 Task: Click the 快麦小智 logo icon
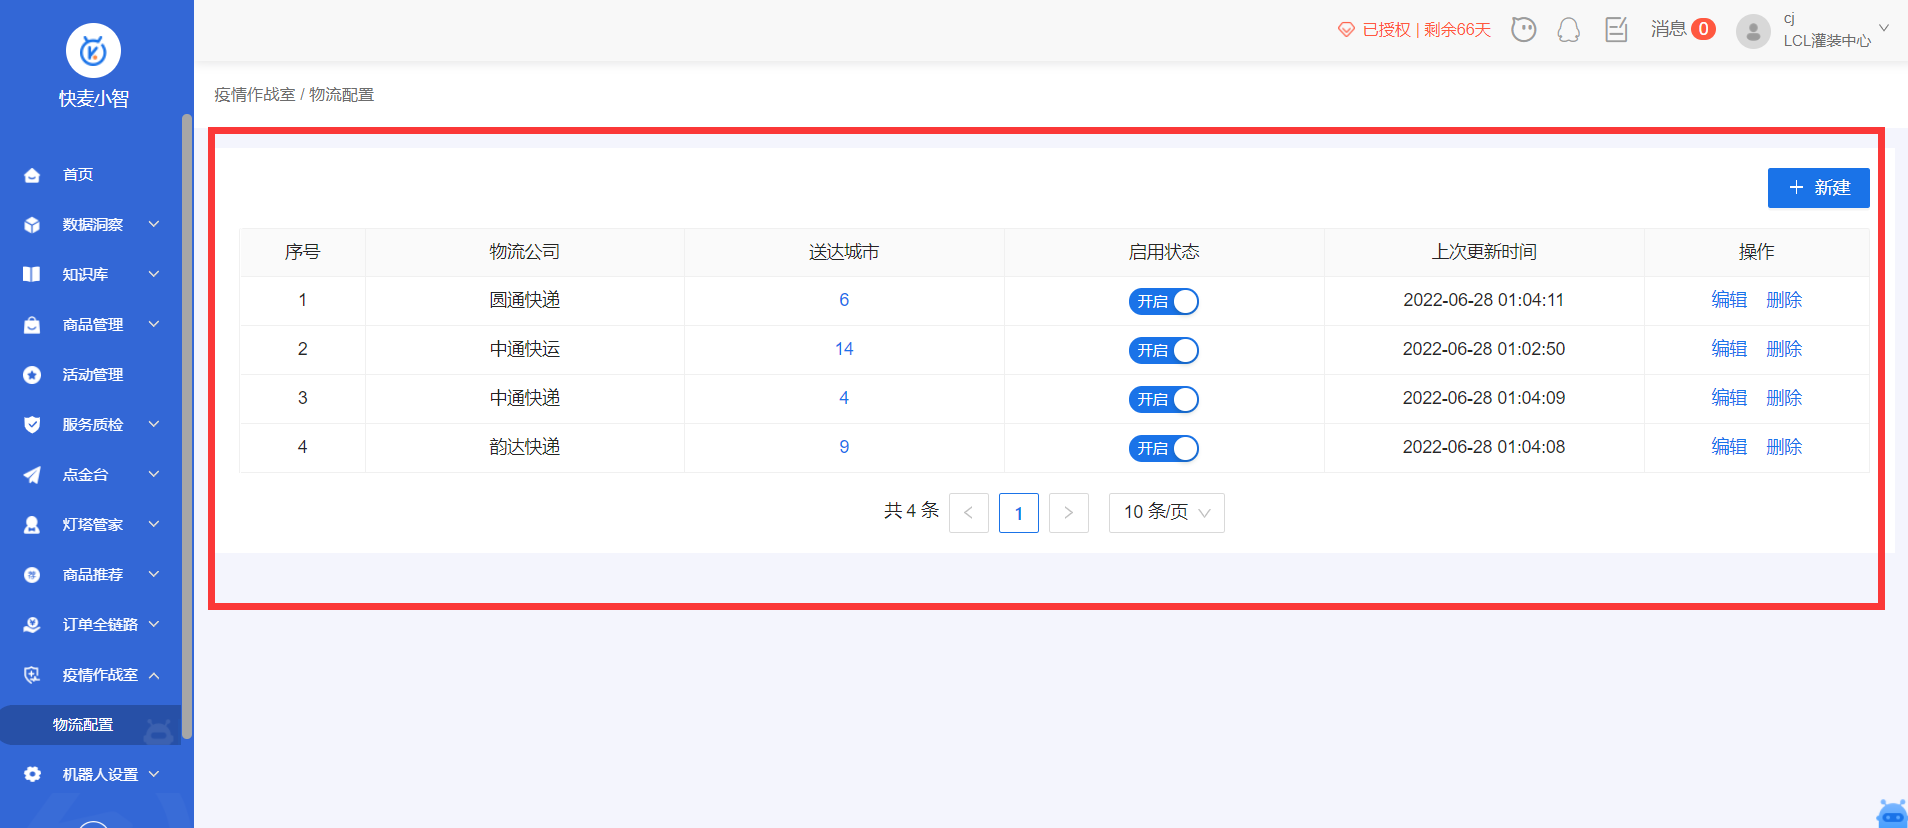coord(93,50)
